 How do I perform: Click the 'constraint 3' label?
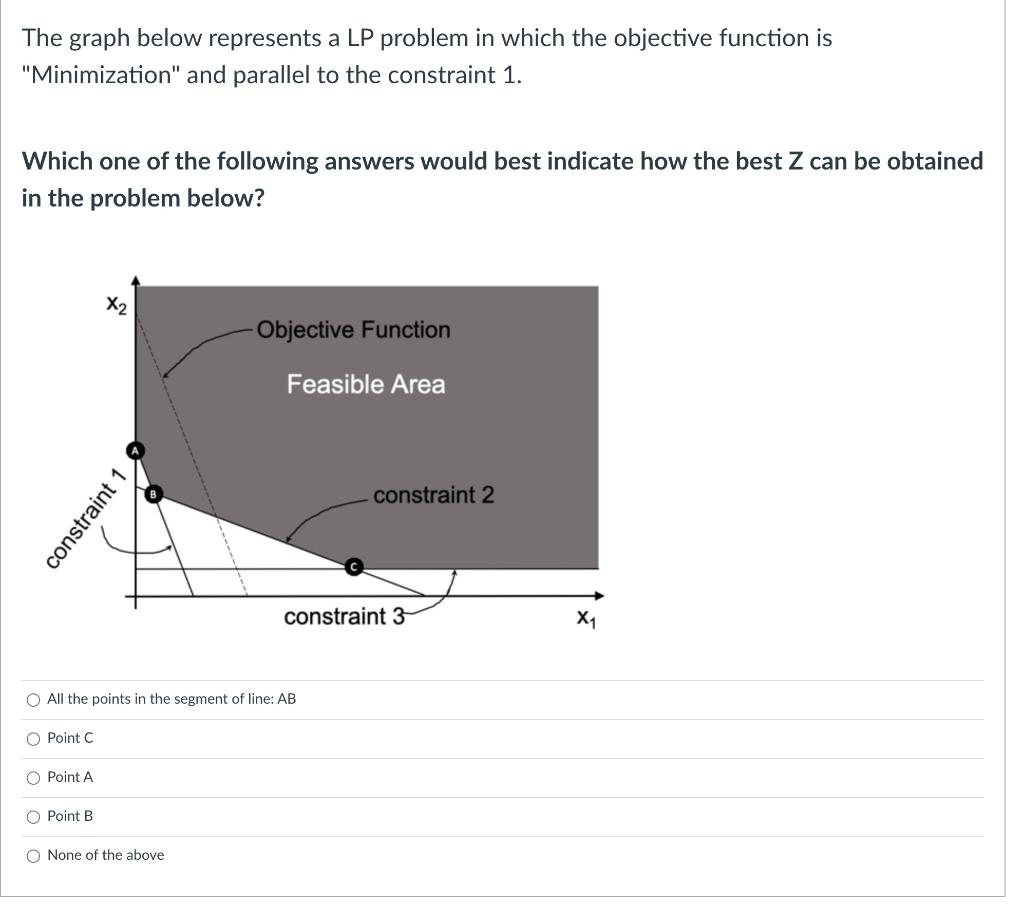pyautogui.click(x=344, y=618)
